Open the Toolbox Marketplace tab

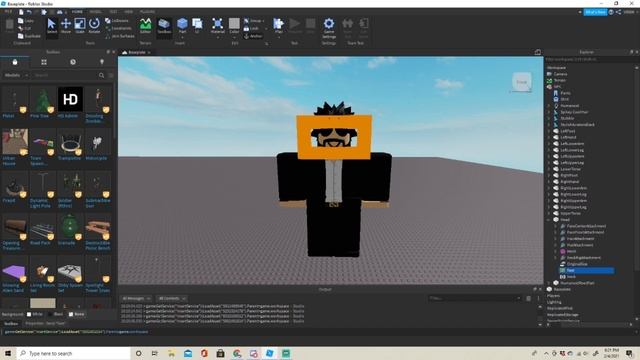click(x=15, y=62)
